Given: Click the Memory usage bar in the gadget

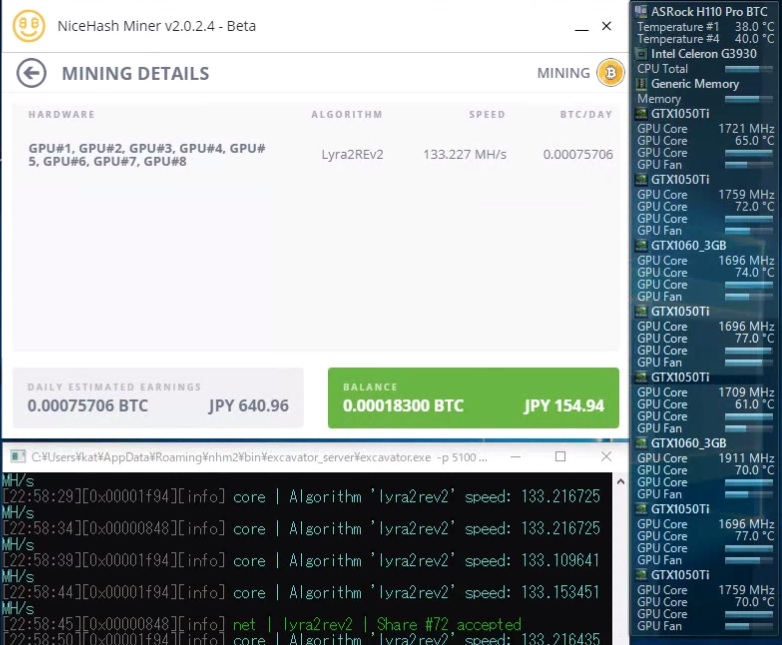Looking at the screenshot, I should pos(749,99).
